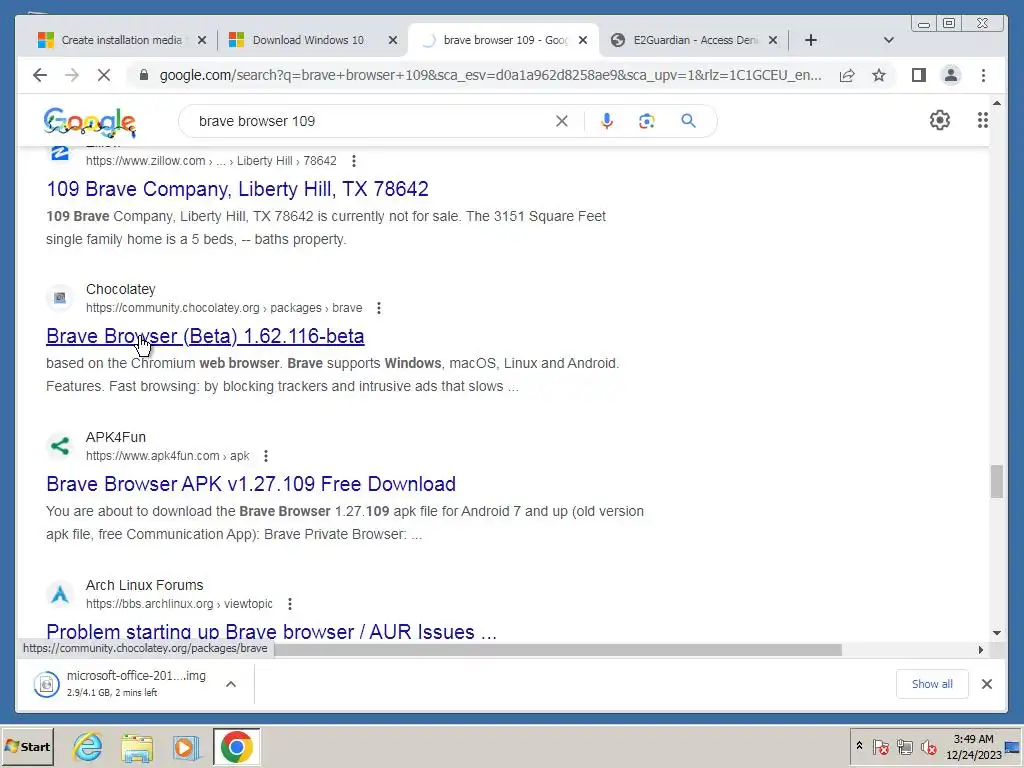Show hidden tray icons arrow

[x=859, y=746]
